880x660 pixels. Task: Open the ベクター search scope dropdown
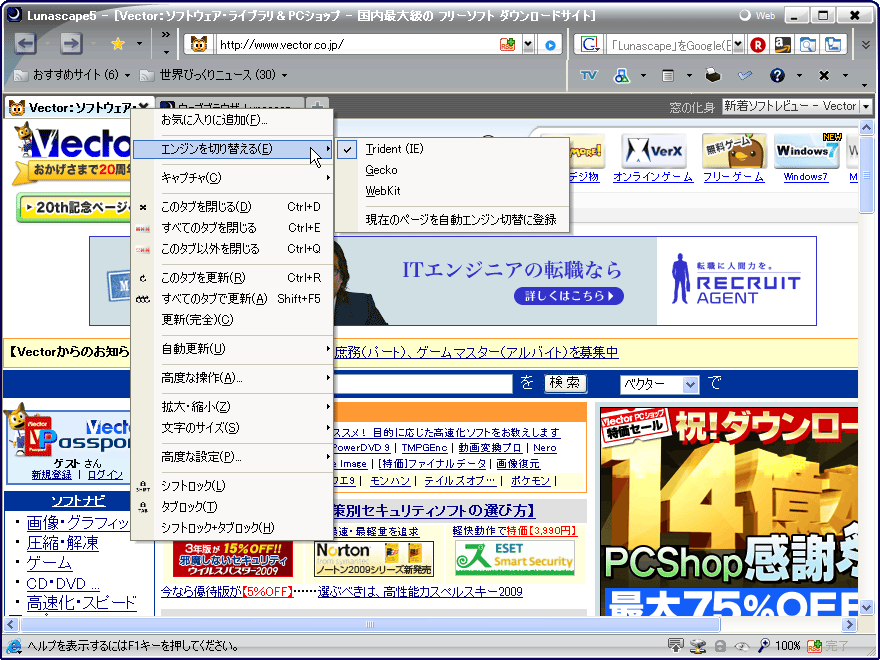[690, 384]
